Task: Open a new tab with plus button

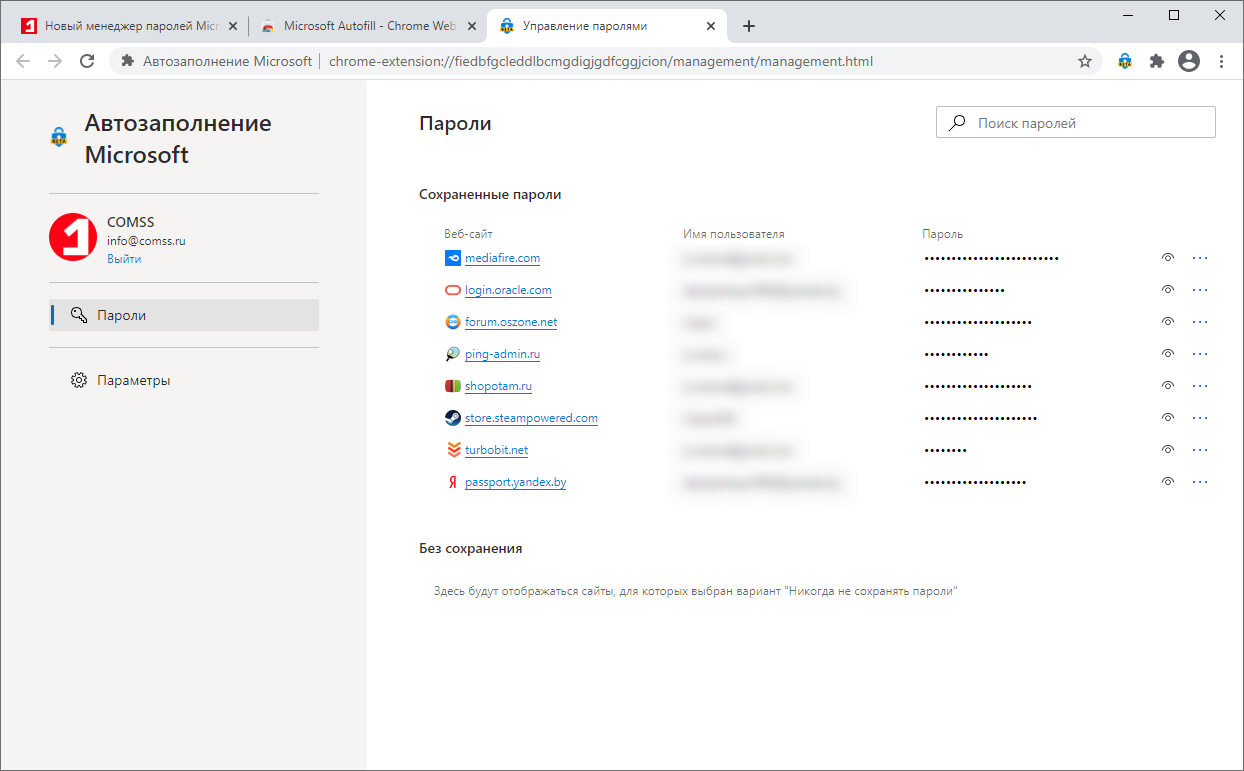Action: coord(749,26)
